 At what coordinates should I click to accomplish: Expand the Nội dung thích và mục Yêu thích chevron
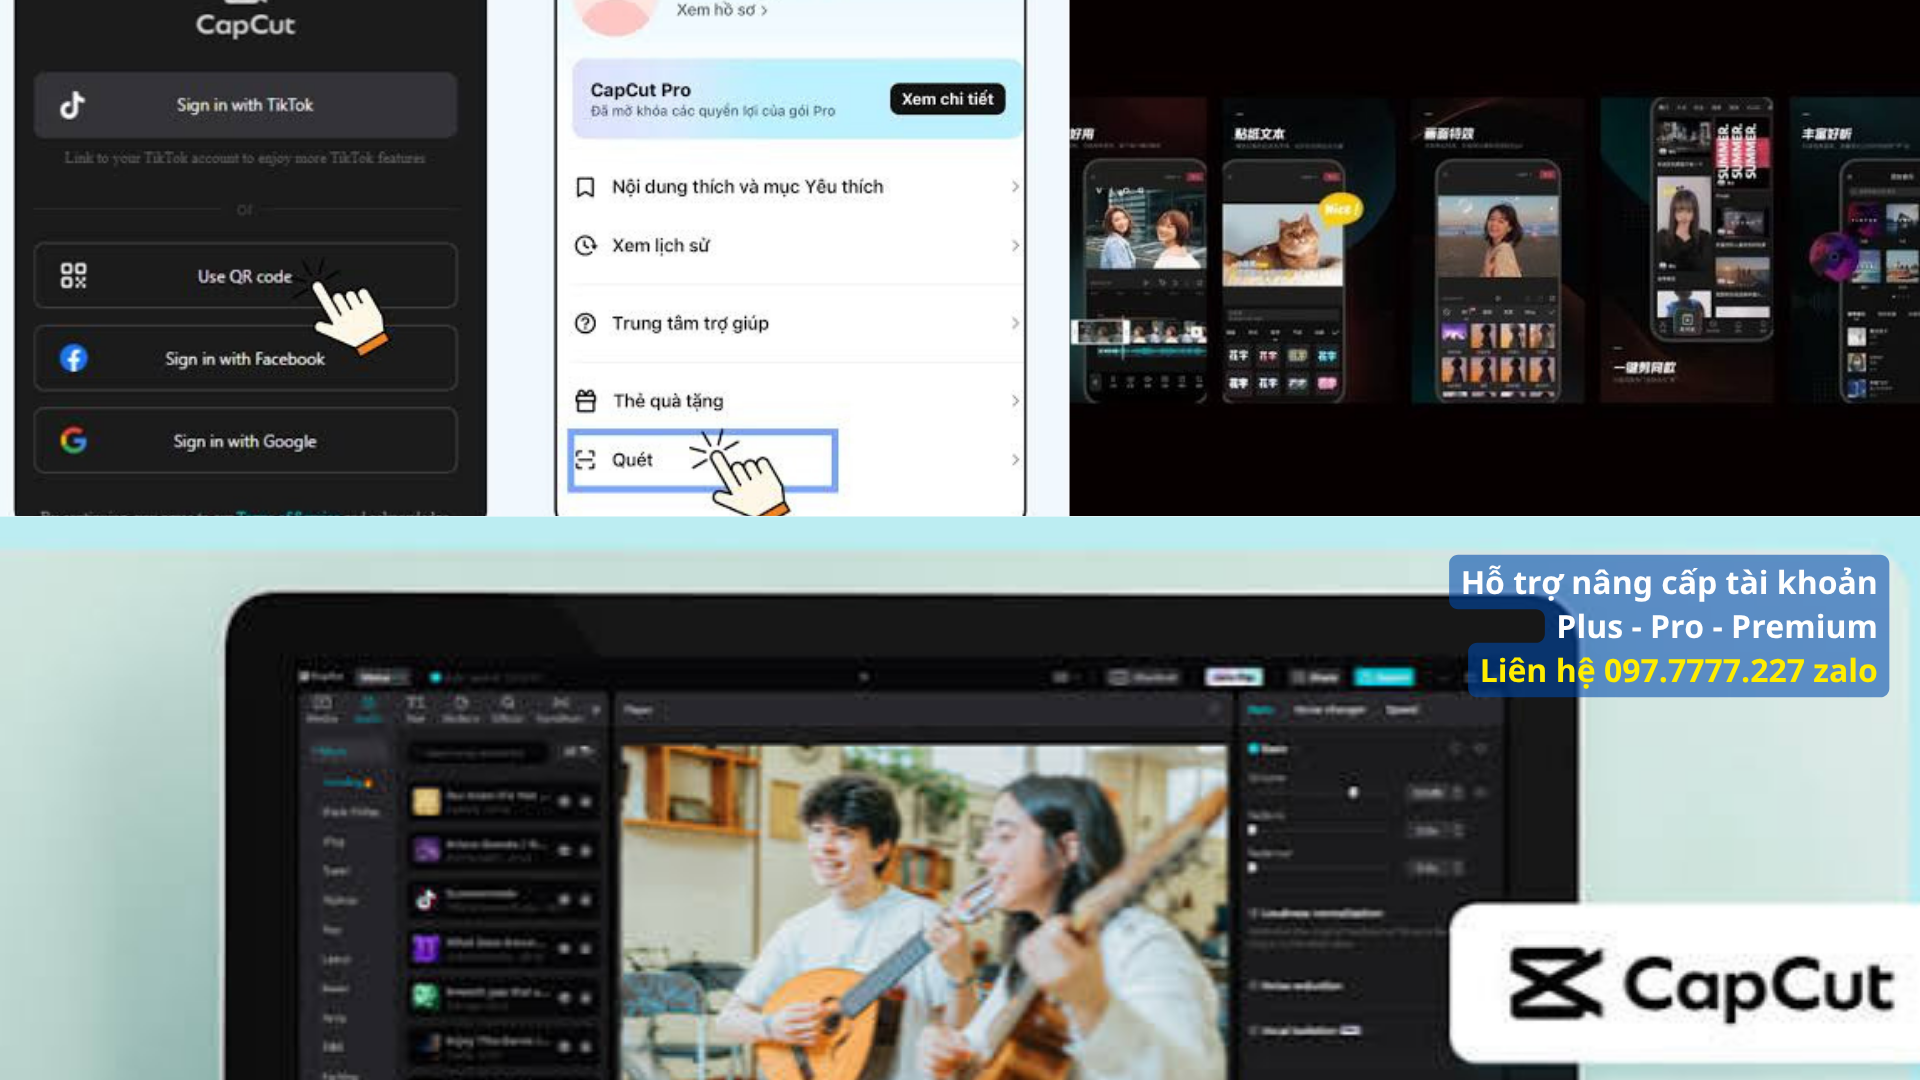[x=1015, y=187]
